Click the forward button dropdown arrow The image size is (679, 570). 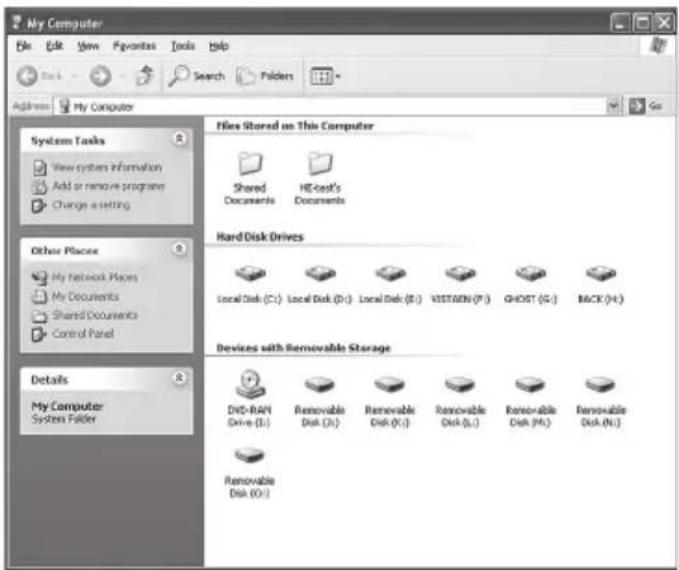click(122, 77)
